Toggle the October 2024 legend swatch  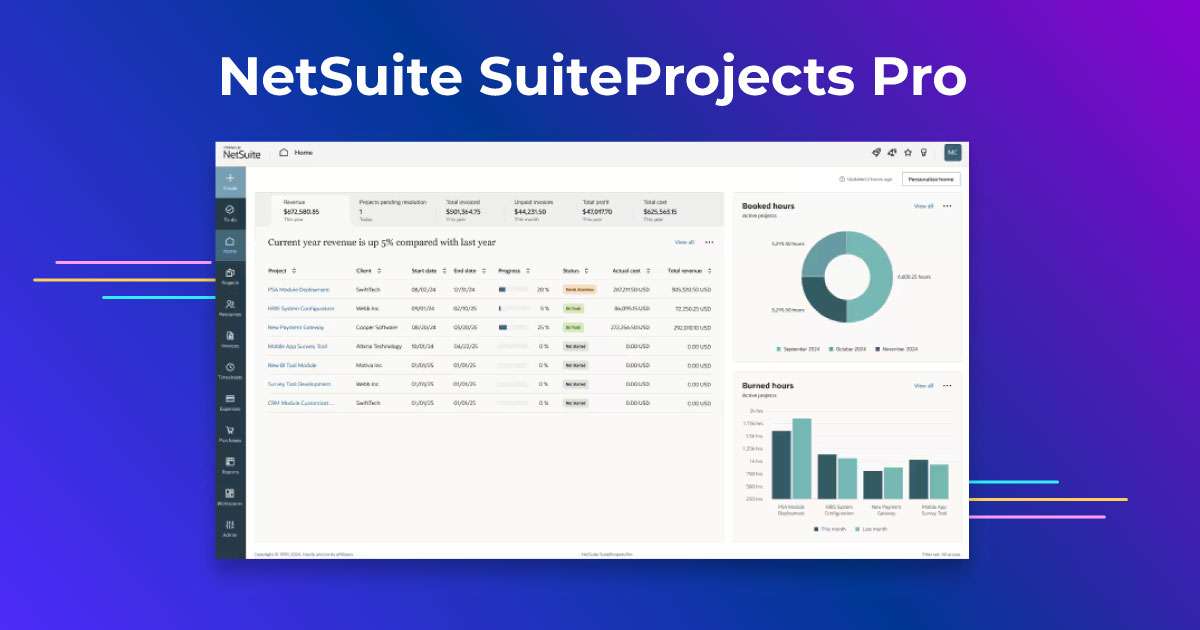coord(829,349)
